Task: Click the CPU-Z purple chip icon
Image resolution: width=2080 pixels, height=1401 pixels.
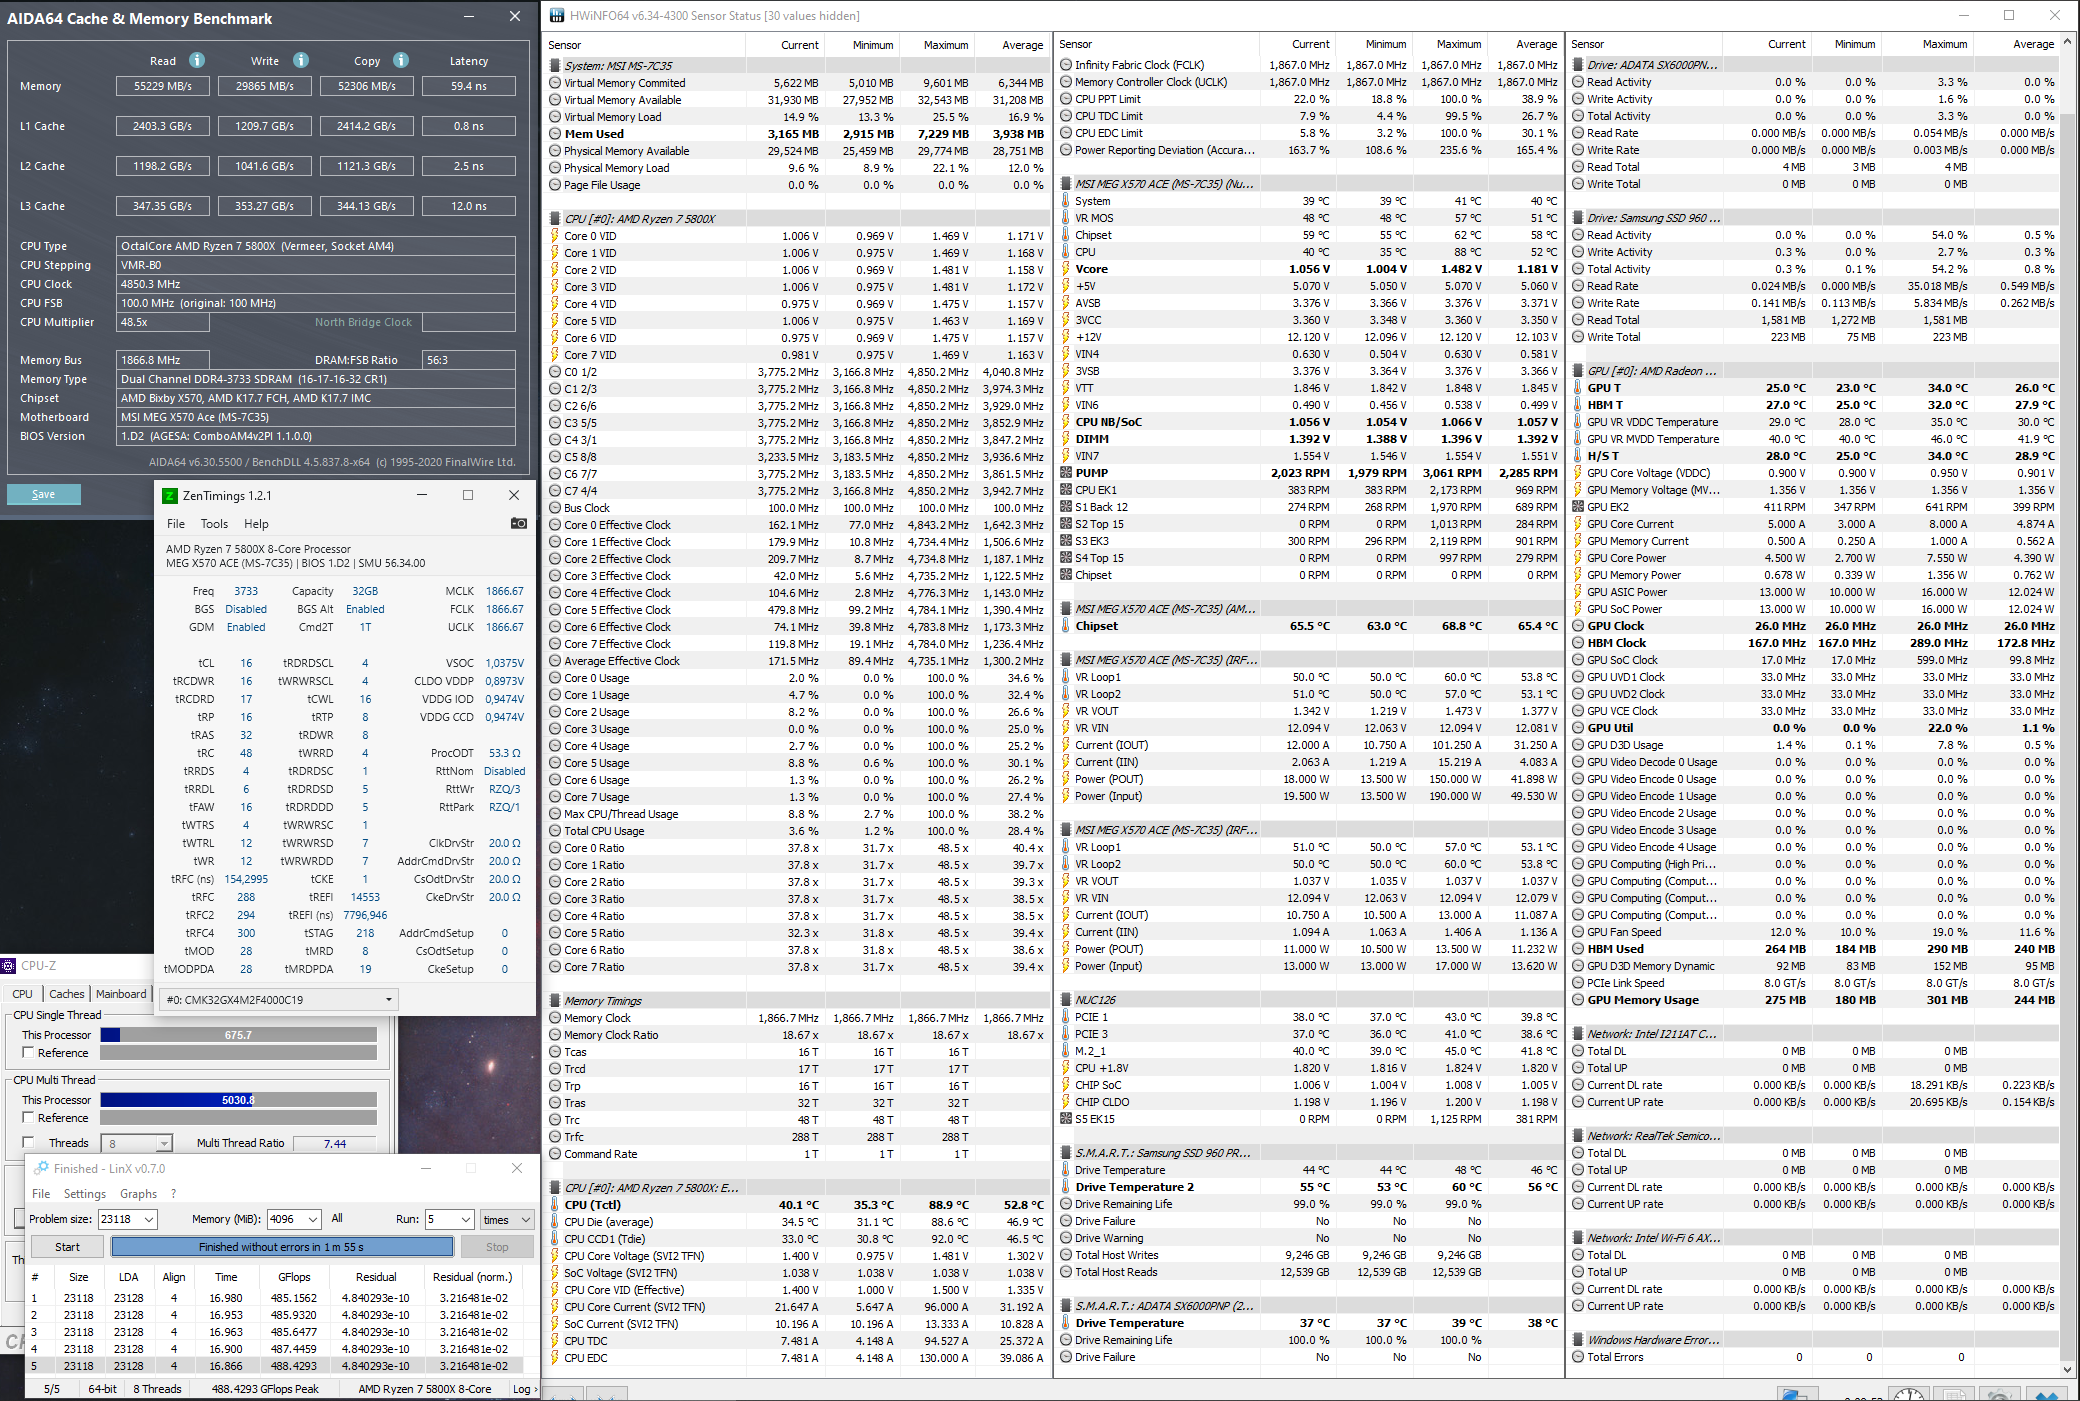Action: point(9,966)
